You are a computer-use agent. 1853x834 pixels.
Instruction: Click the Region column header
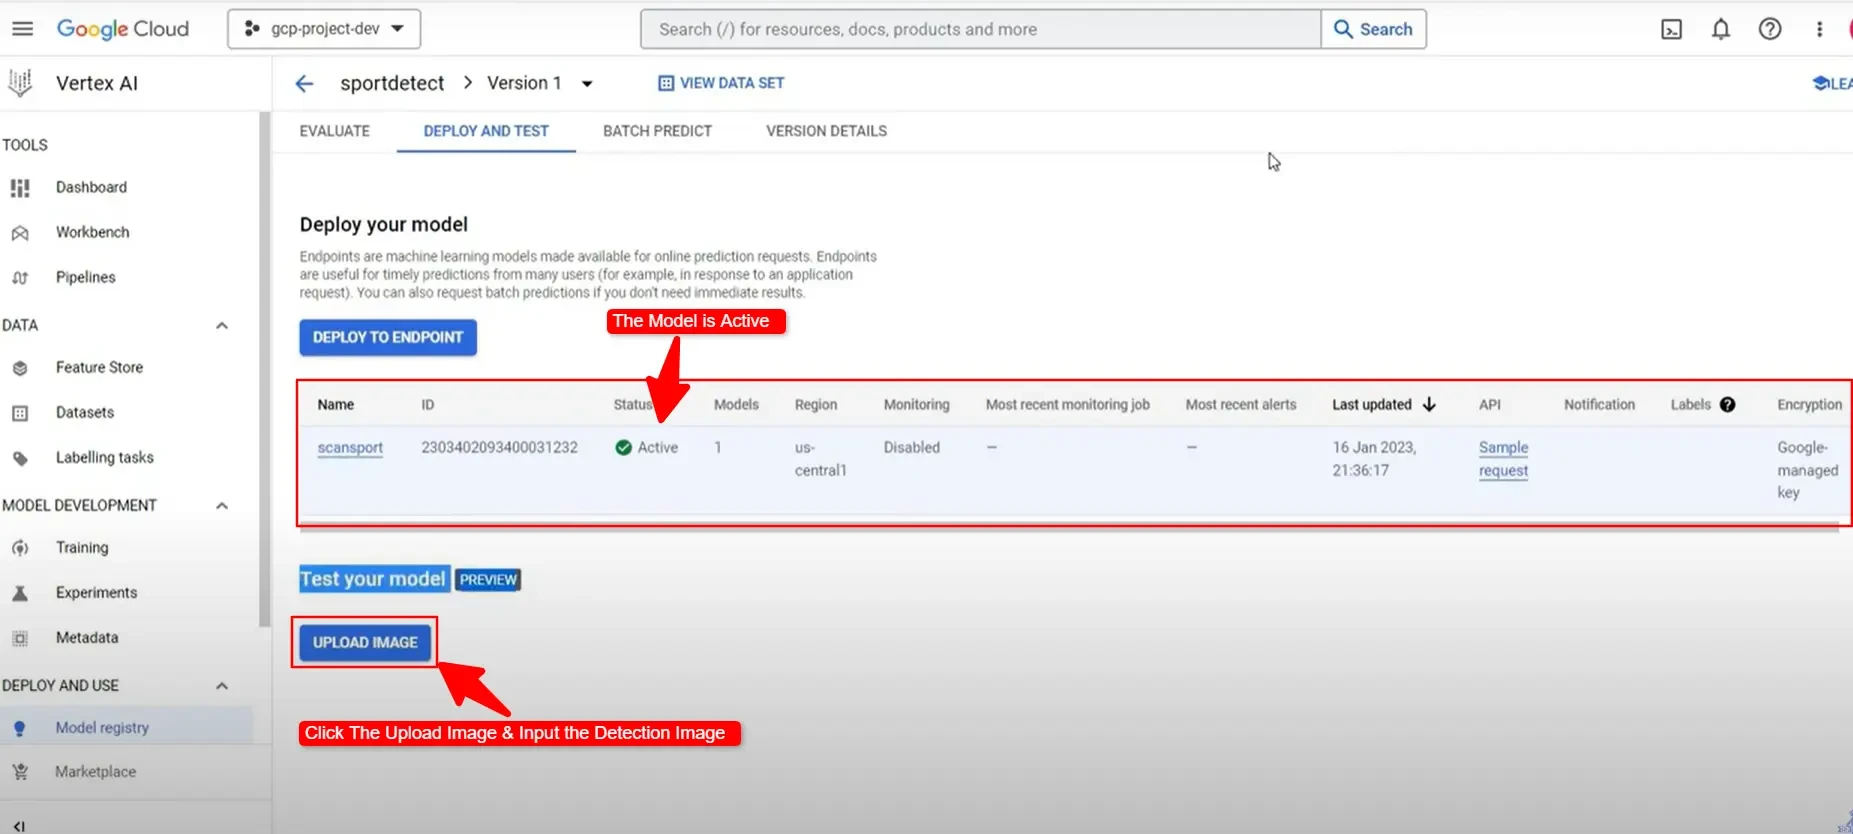pyautogui.click(x=816, y=404)
